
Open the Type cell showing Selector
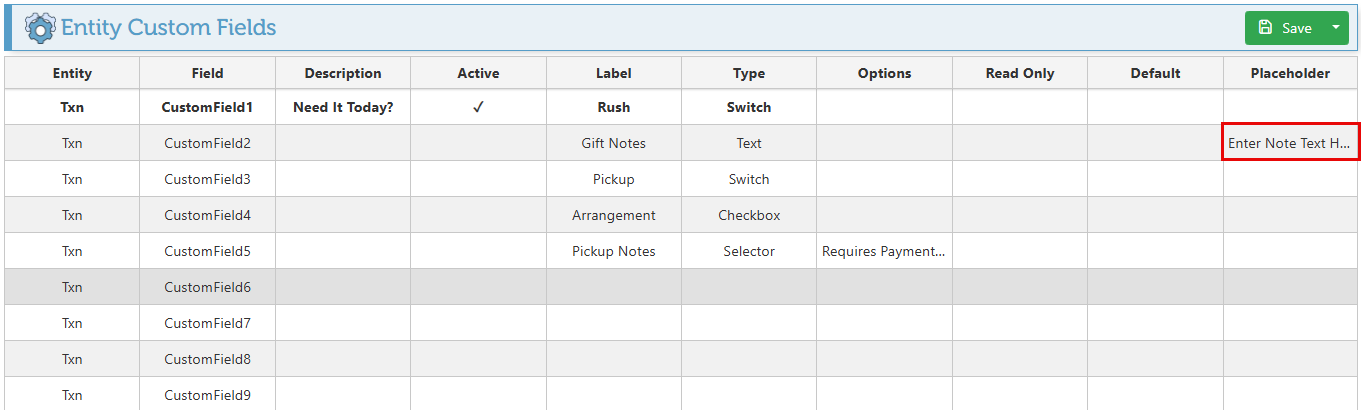pyautogui.click(x=748, y=251)
